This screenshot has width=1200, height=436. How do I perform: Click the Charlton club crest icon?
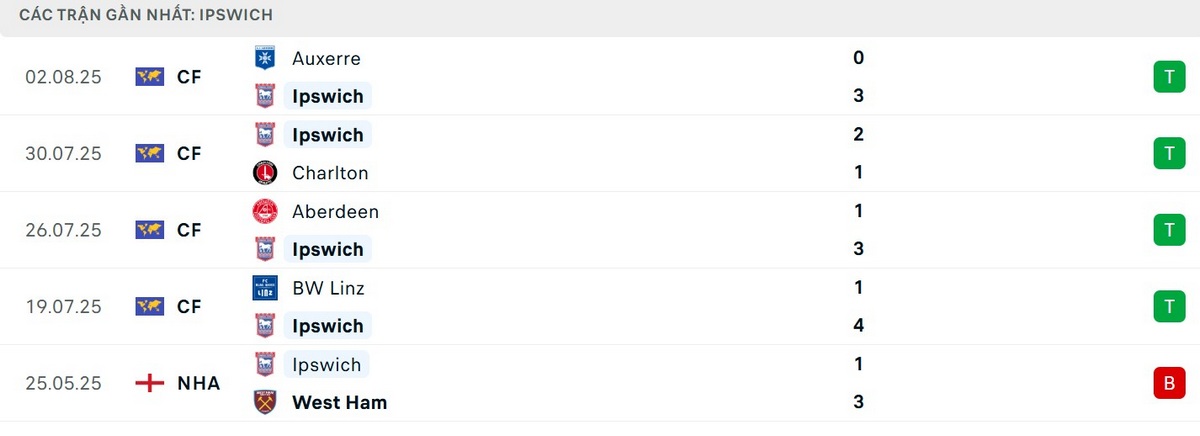(x=265, y=172)
